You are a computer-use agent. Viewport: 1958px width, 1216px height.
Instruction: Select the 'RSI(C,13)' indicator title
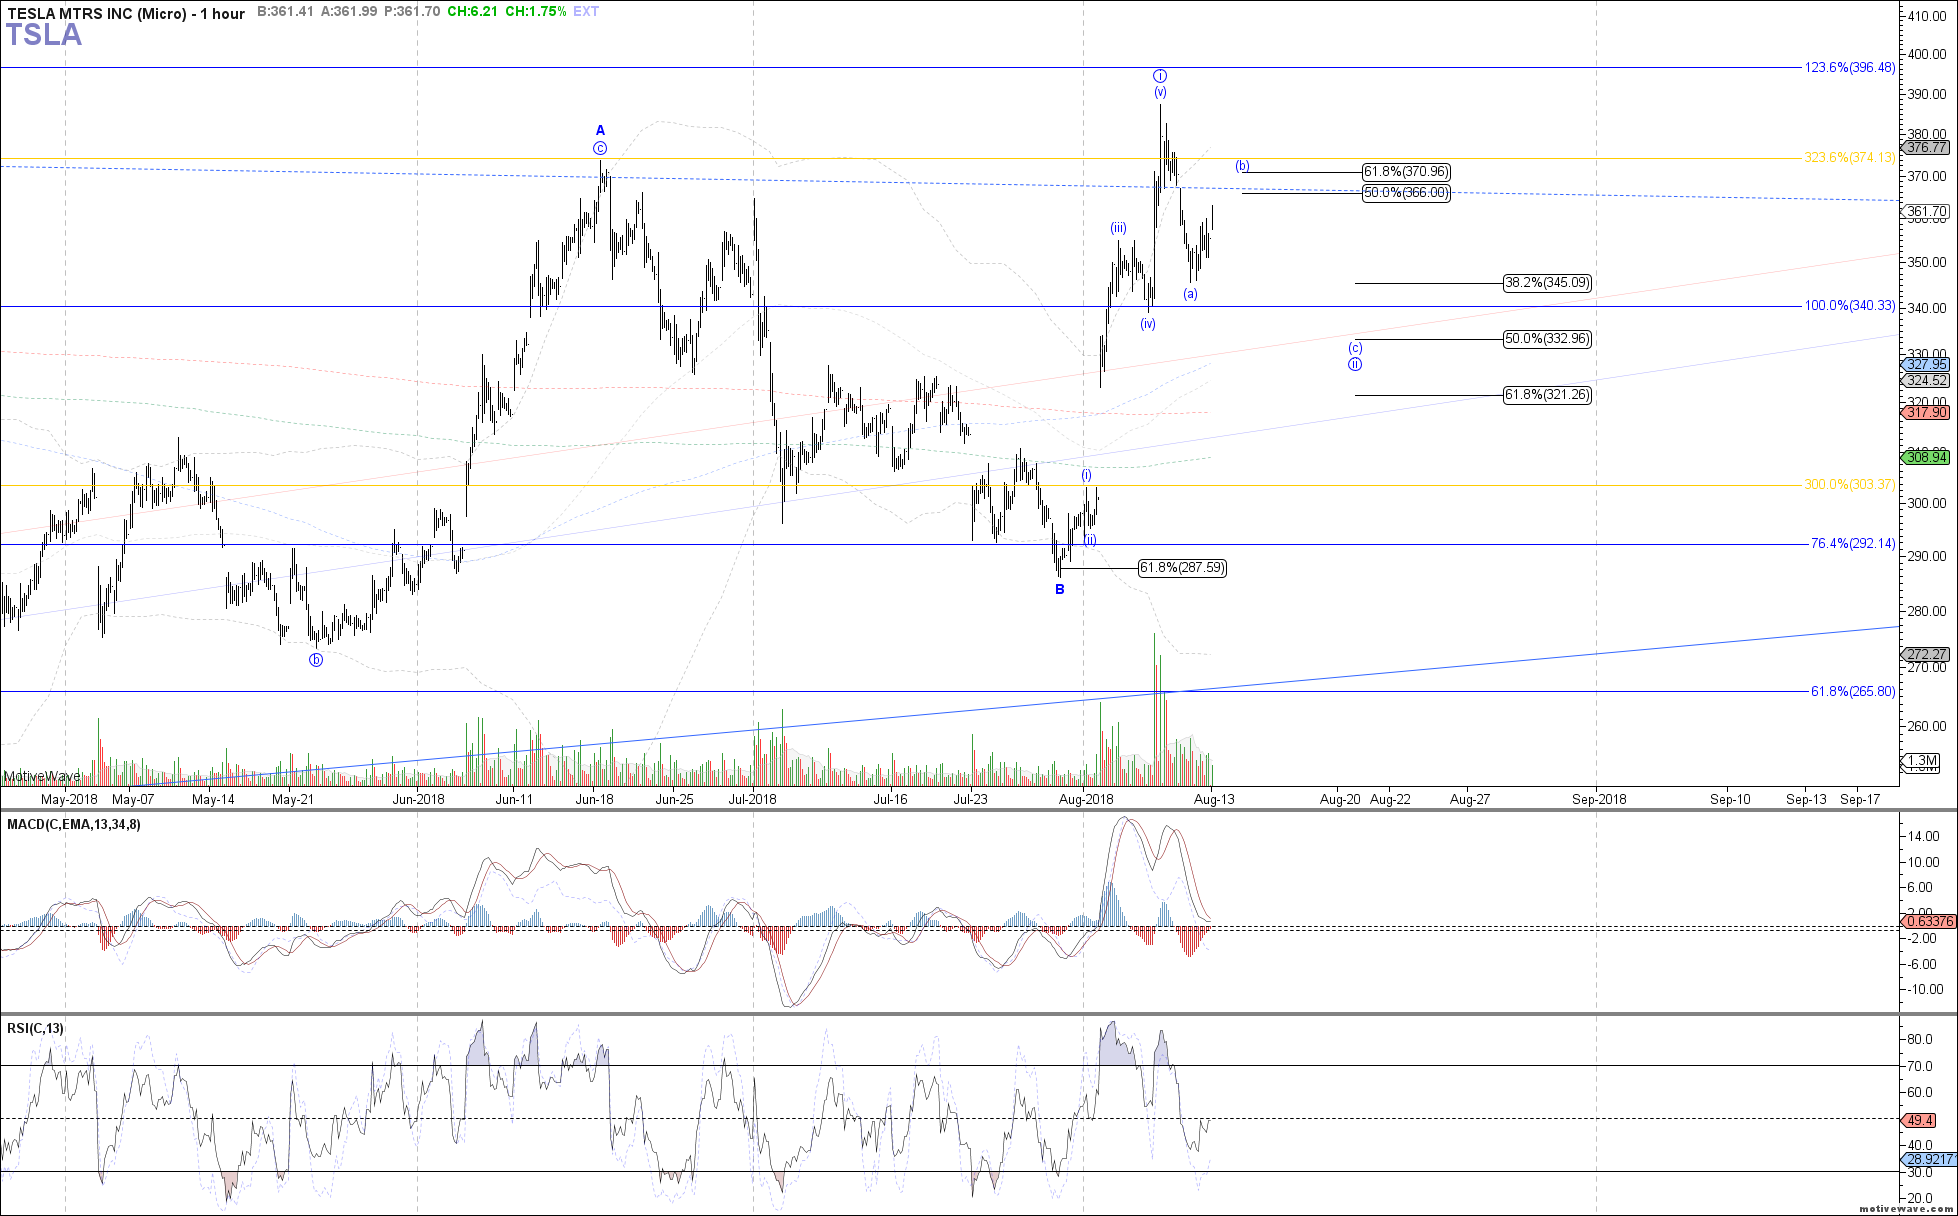pos(36,1028)
